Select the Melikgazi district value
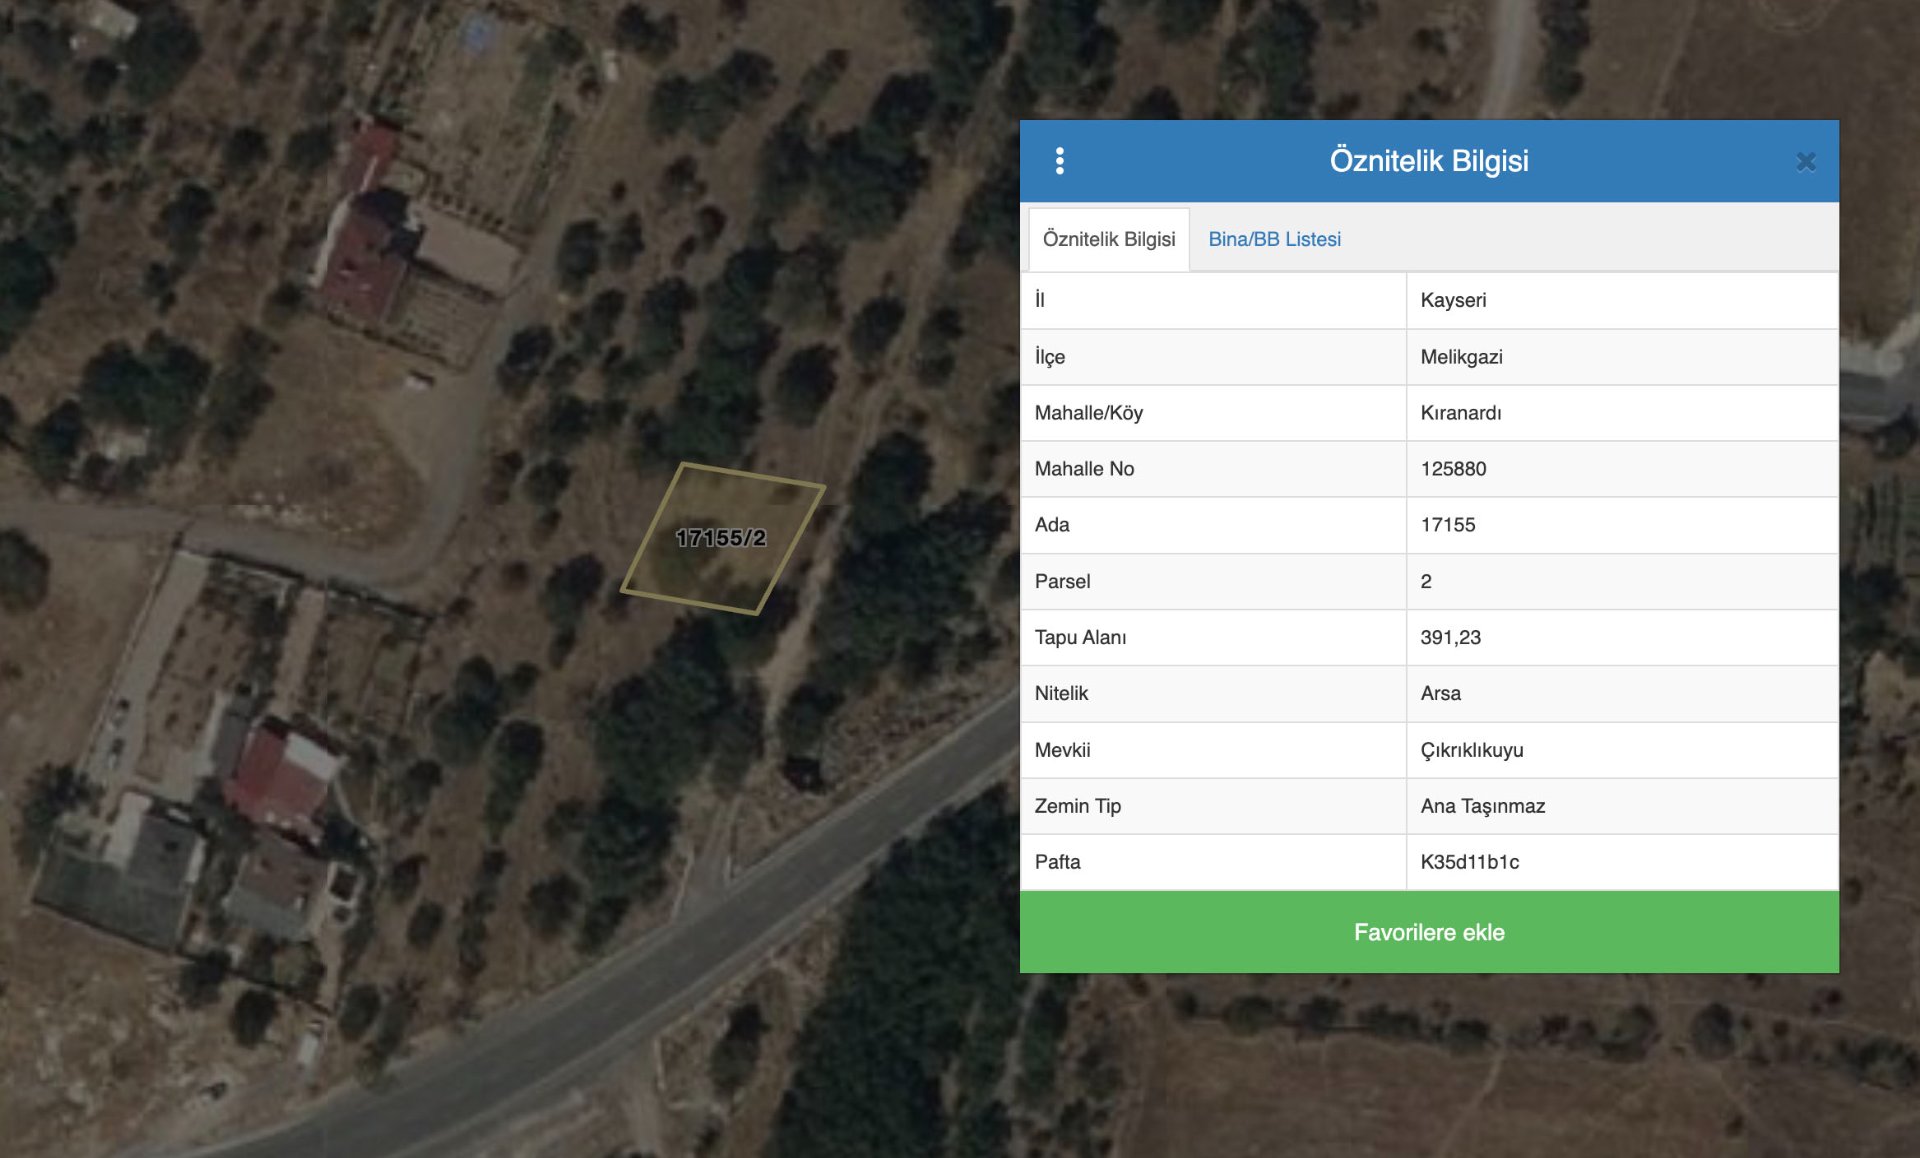Screen dimensions: 1920x1158 click(x=1461, y=357)
